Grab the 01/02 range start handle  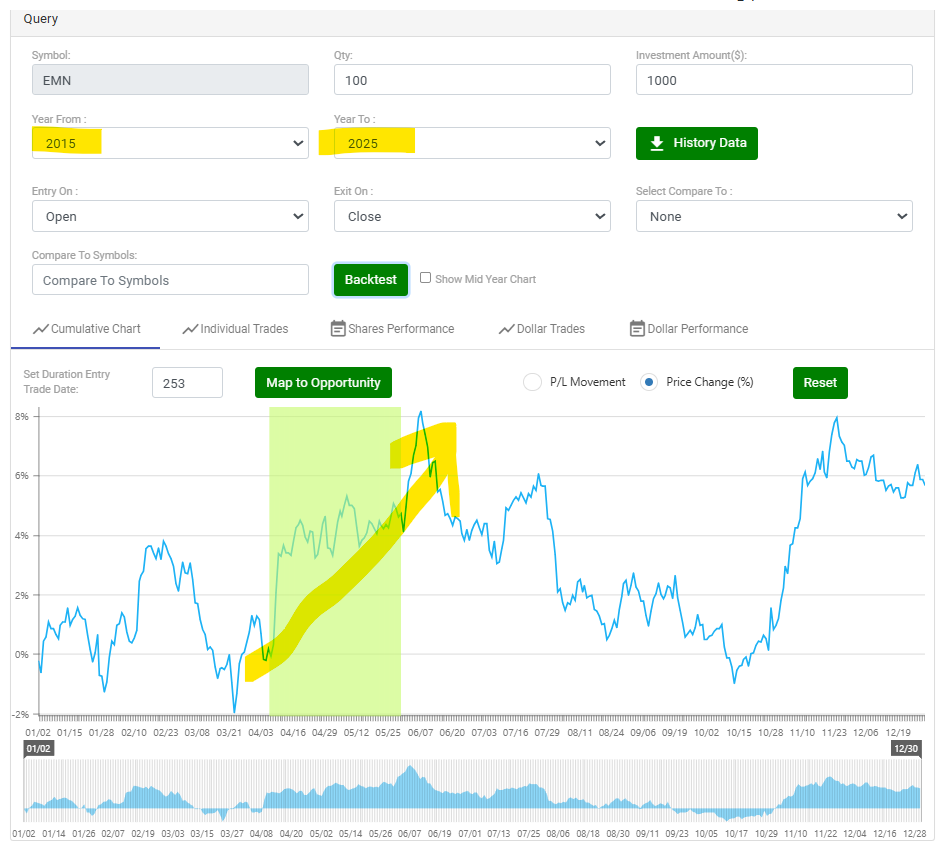coord(38,748)
